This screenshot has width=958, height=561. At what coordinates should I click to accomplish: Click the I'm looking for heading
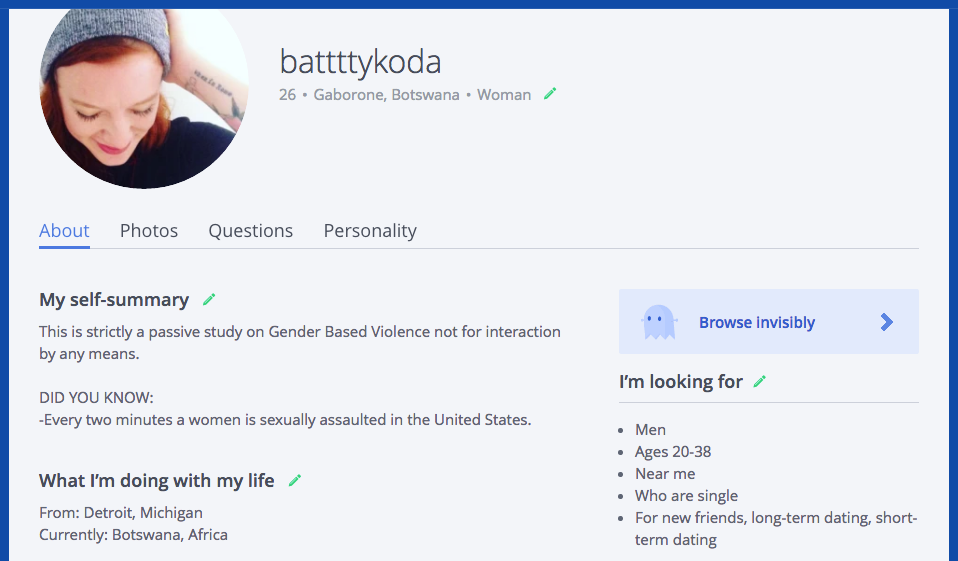681,381
